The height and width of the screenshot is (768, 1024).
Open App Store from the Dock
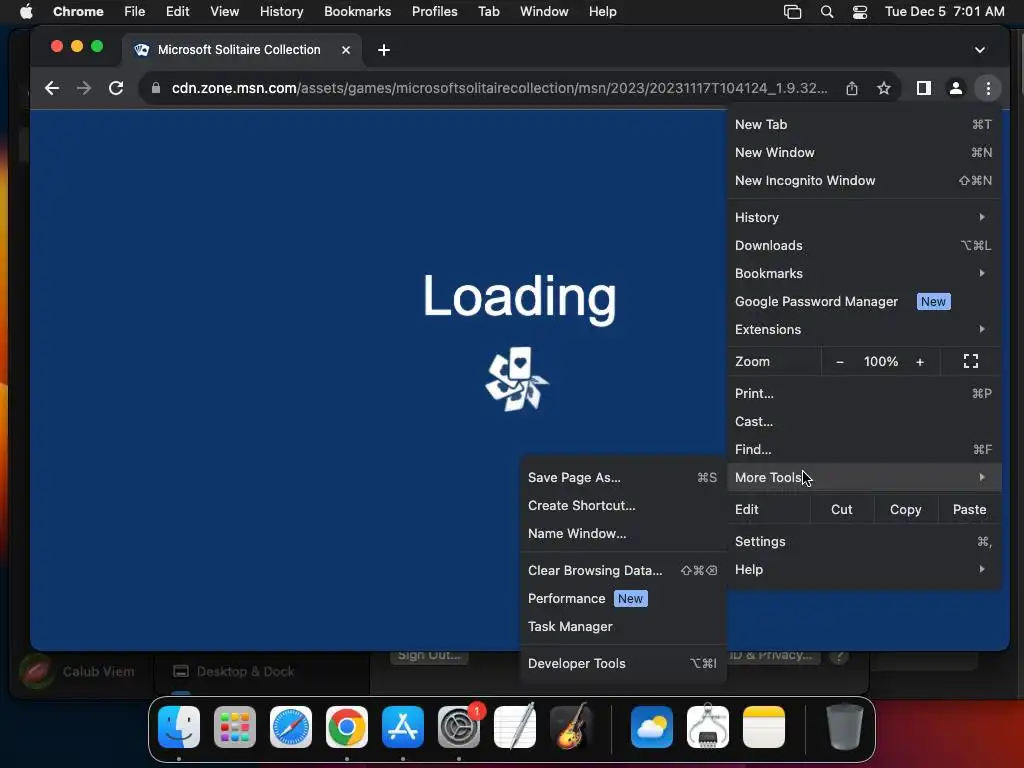[403, 727]
